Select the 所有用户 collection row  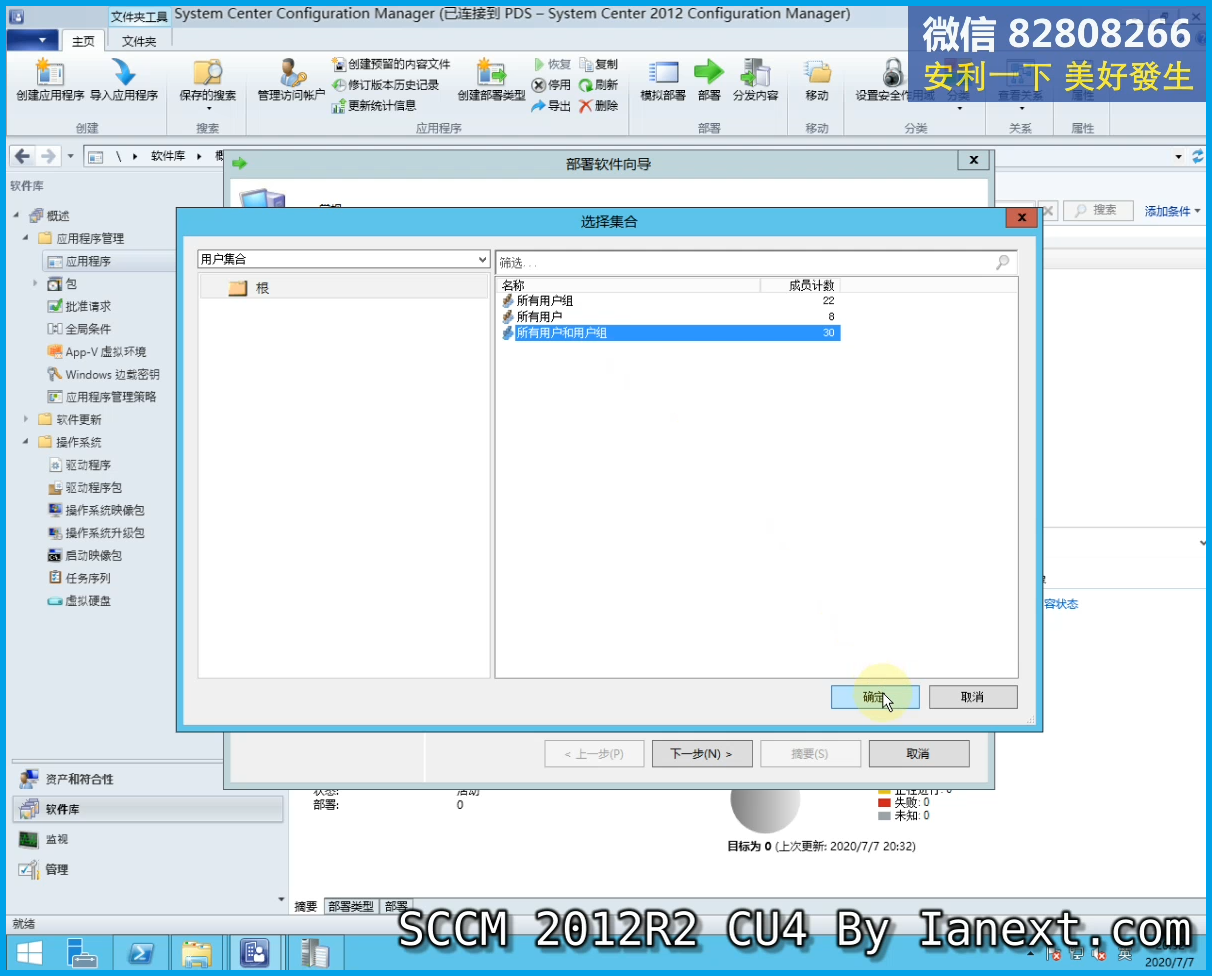pos(669,317)
